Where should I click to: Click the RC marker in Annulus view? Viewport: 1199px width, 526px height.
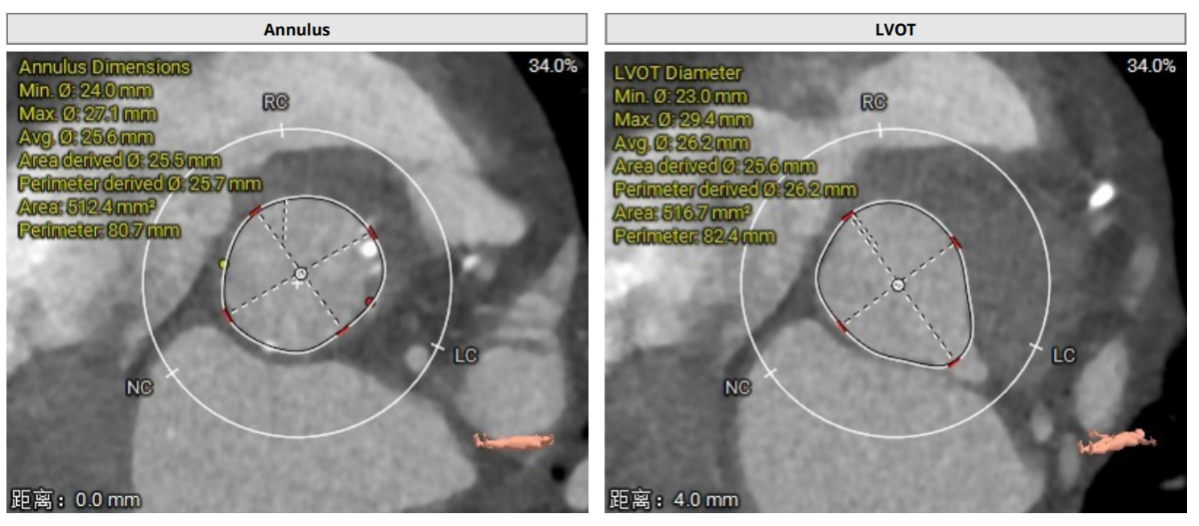pyautogui.click(x=276, y=103)
